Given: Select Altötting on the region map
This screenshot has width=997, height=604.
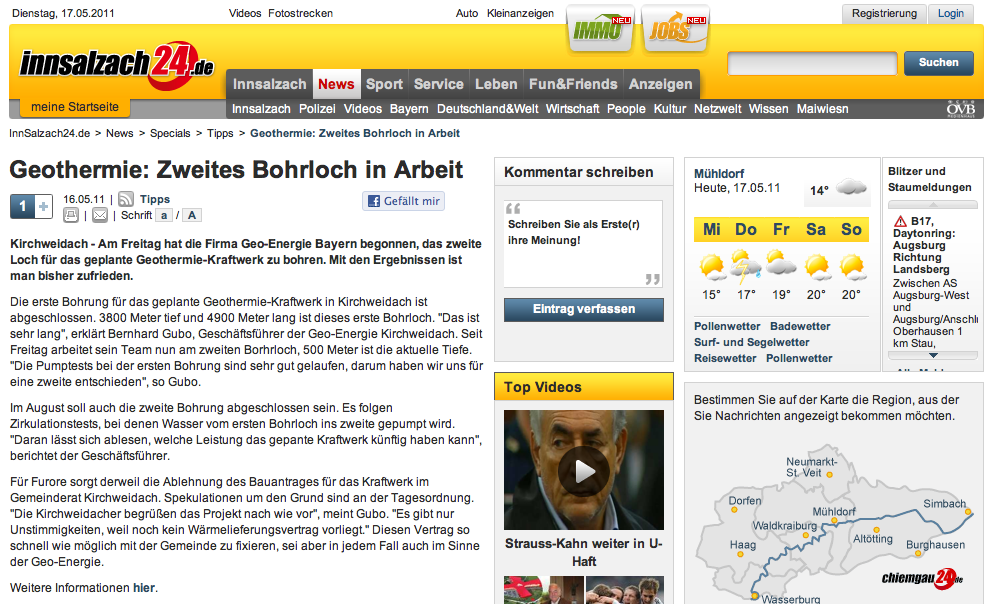Looking at the screenshot, I should click(x=872, y=538).
